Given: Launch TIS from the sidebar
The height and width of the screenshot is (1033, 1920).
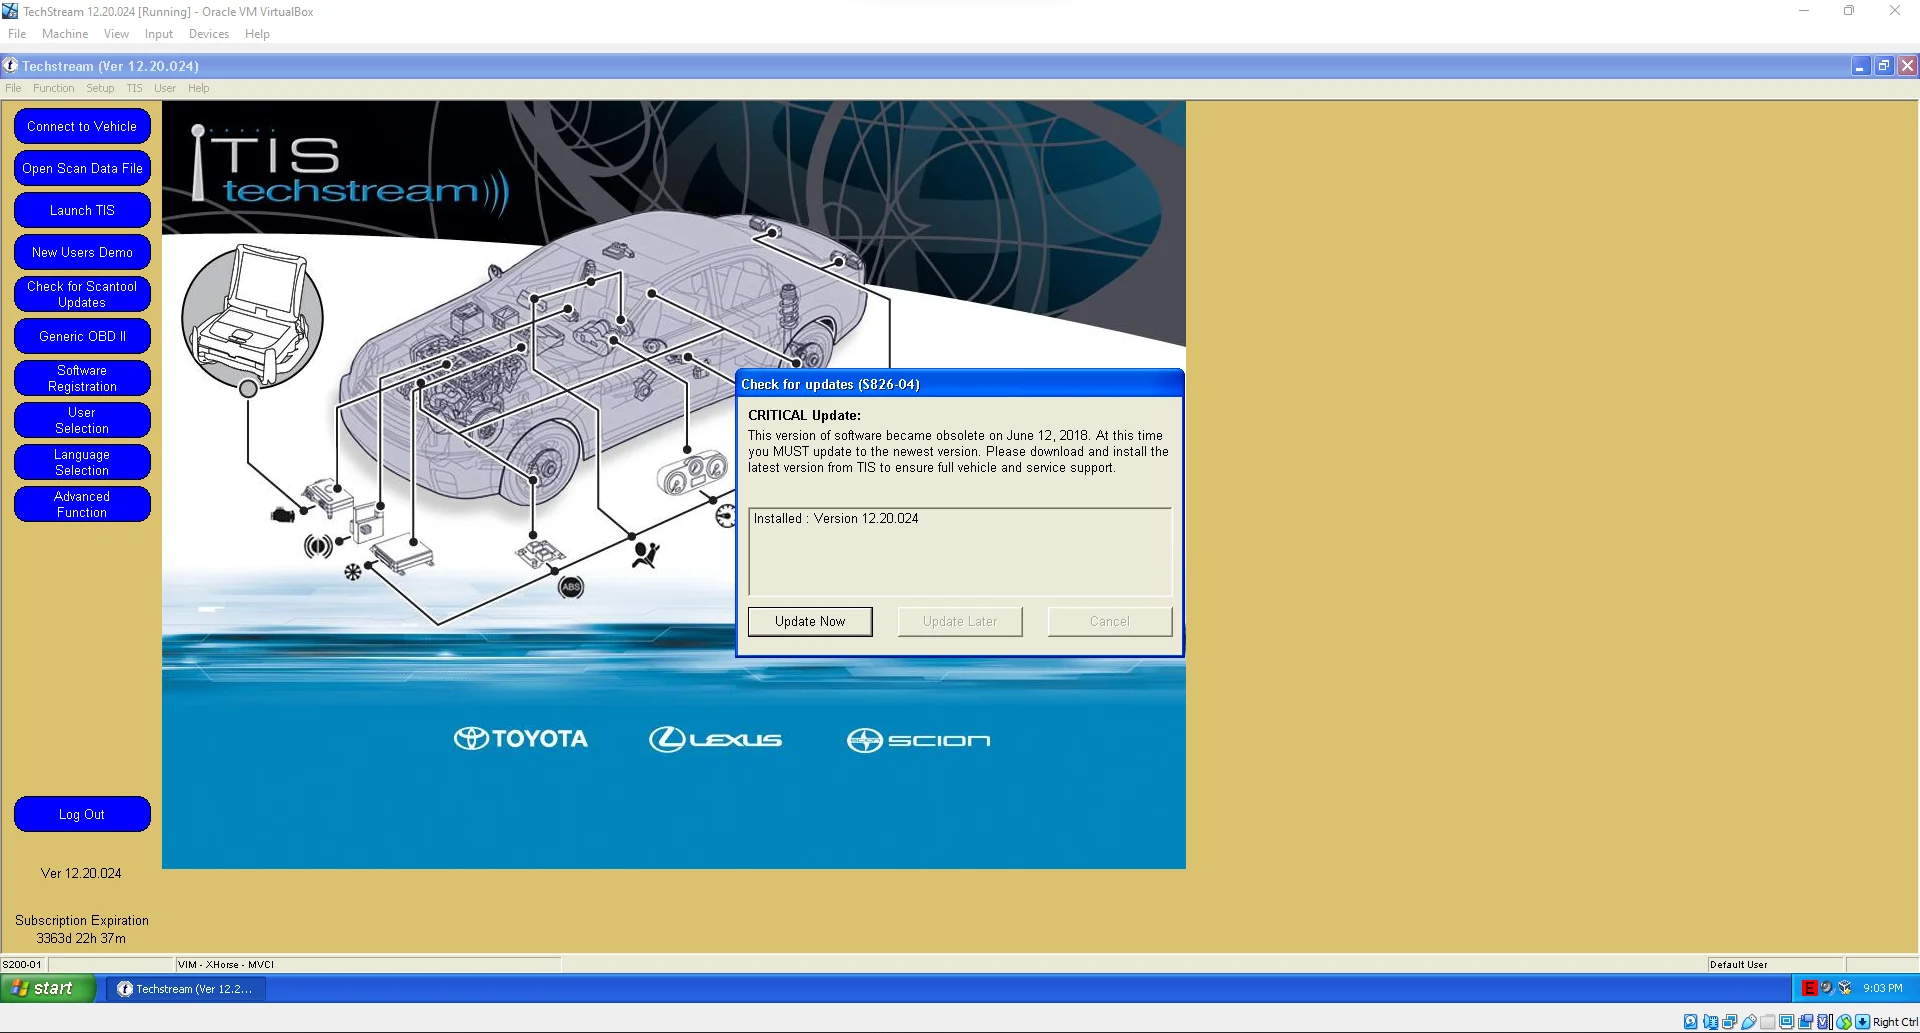Looking at the screenshot, I should click(x=82, y=210).
